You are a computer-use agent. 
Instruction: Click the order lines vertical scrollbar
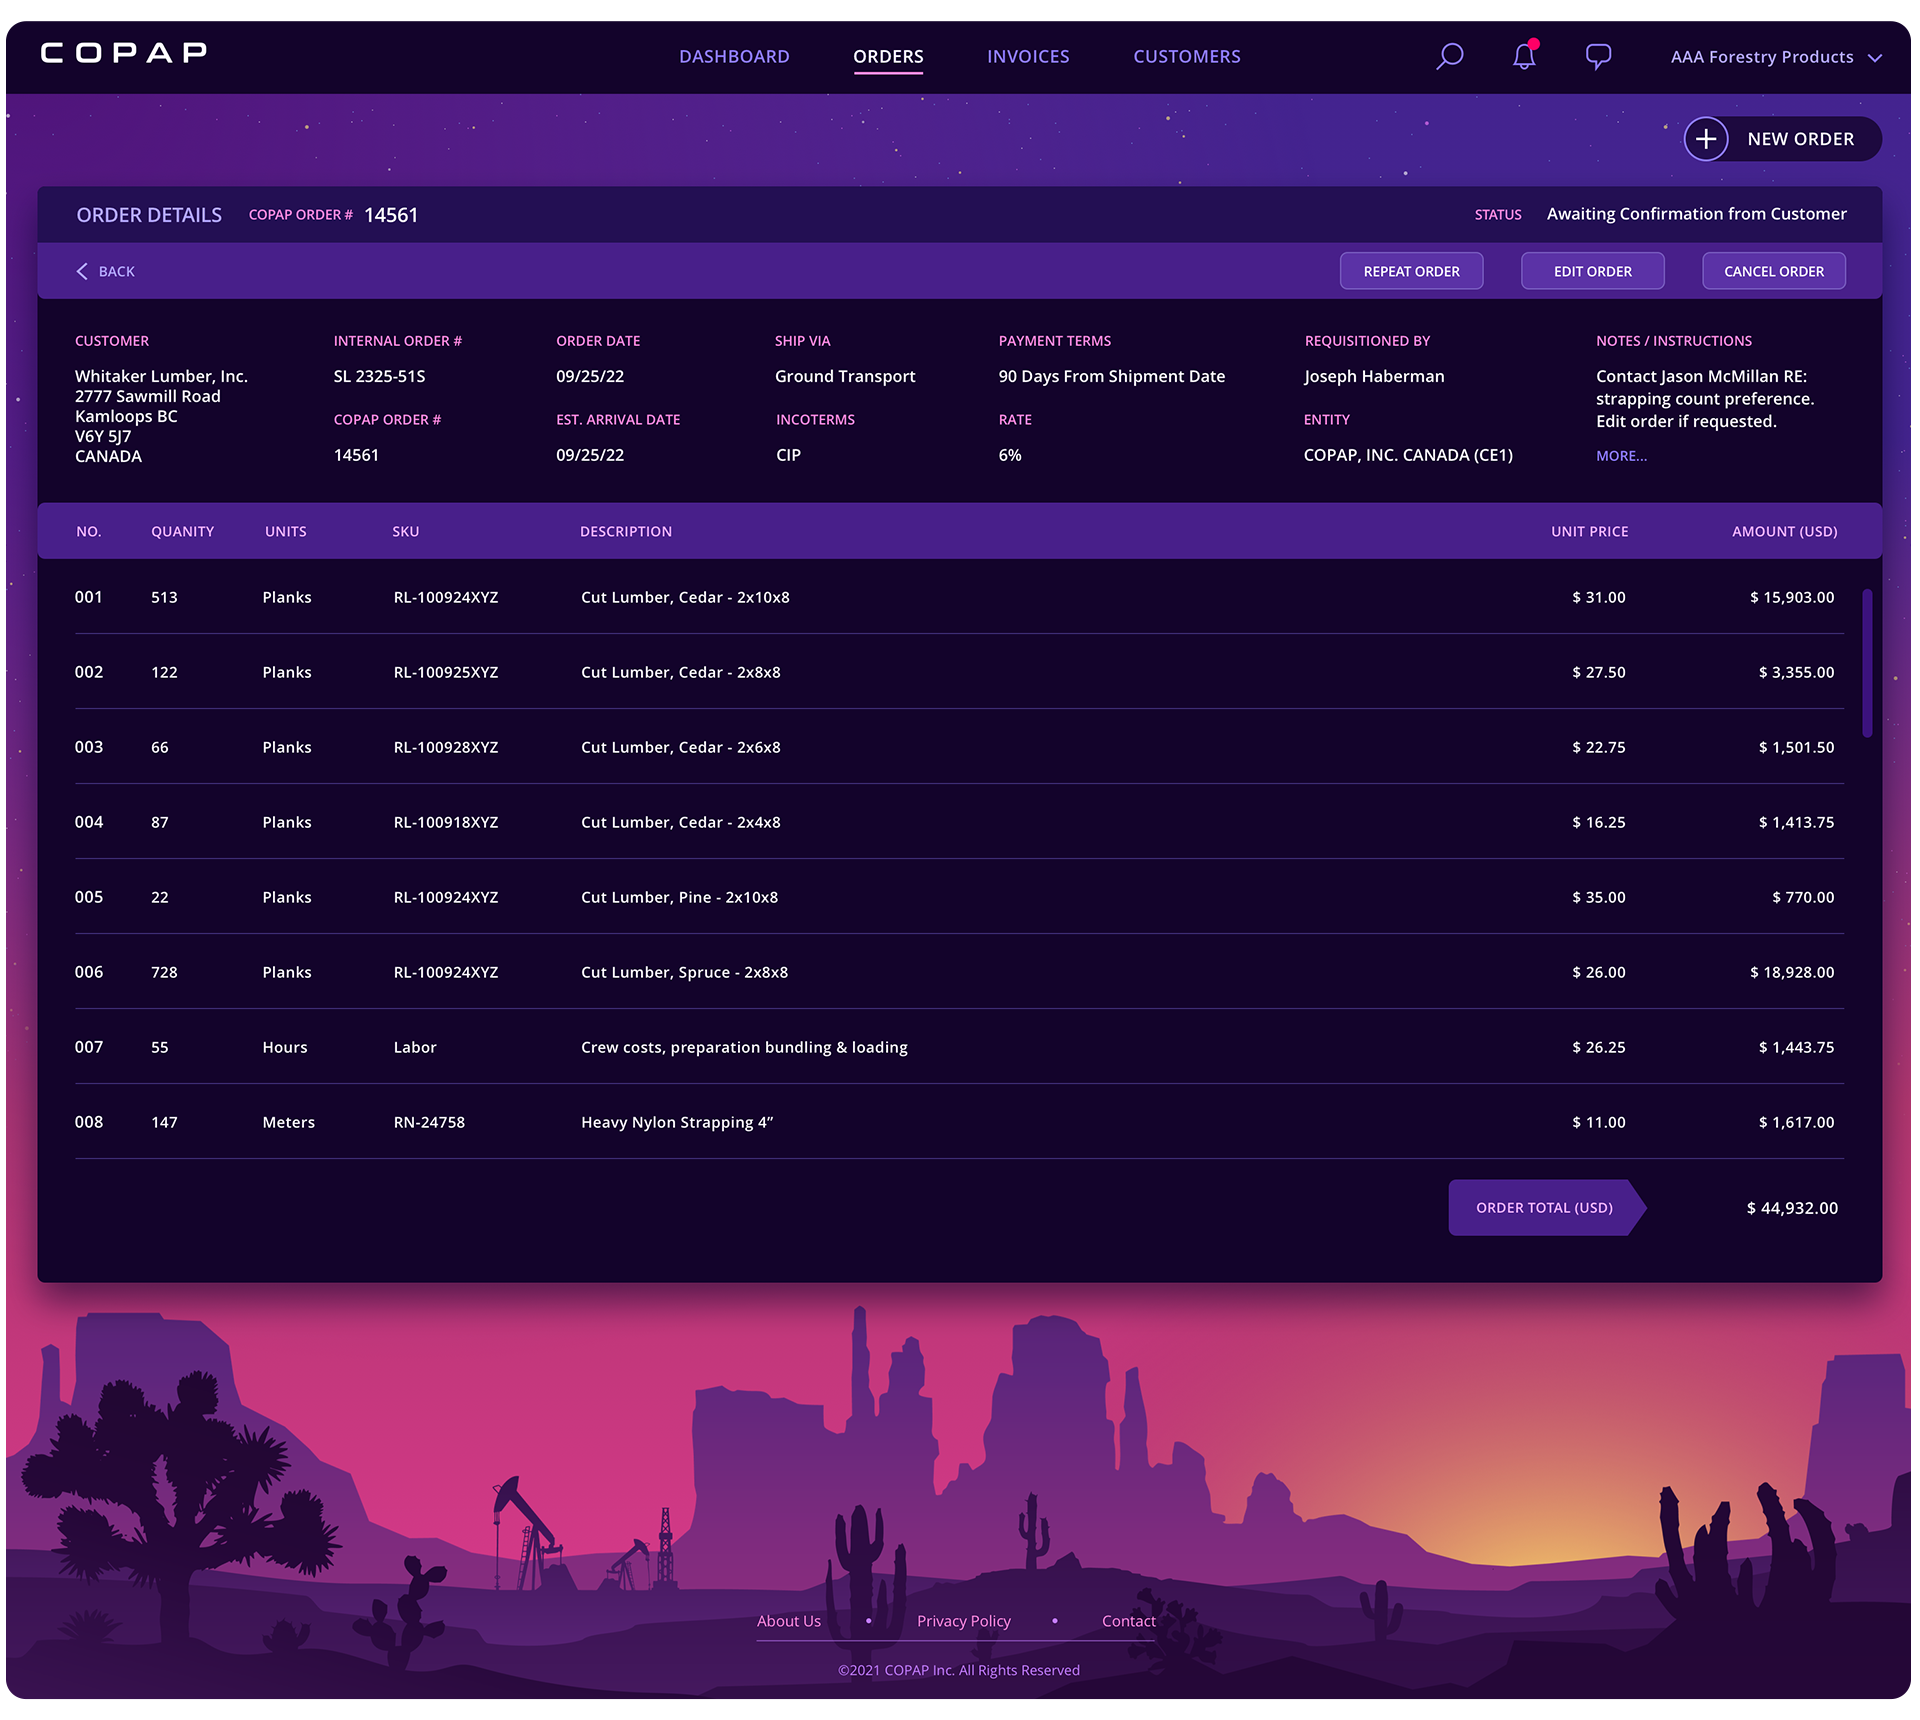1866,663
